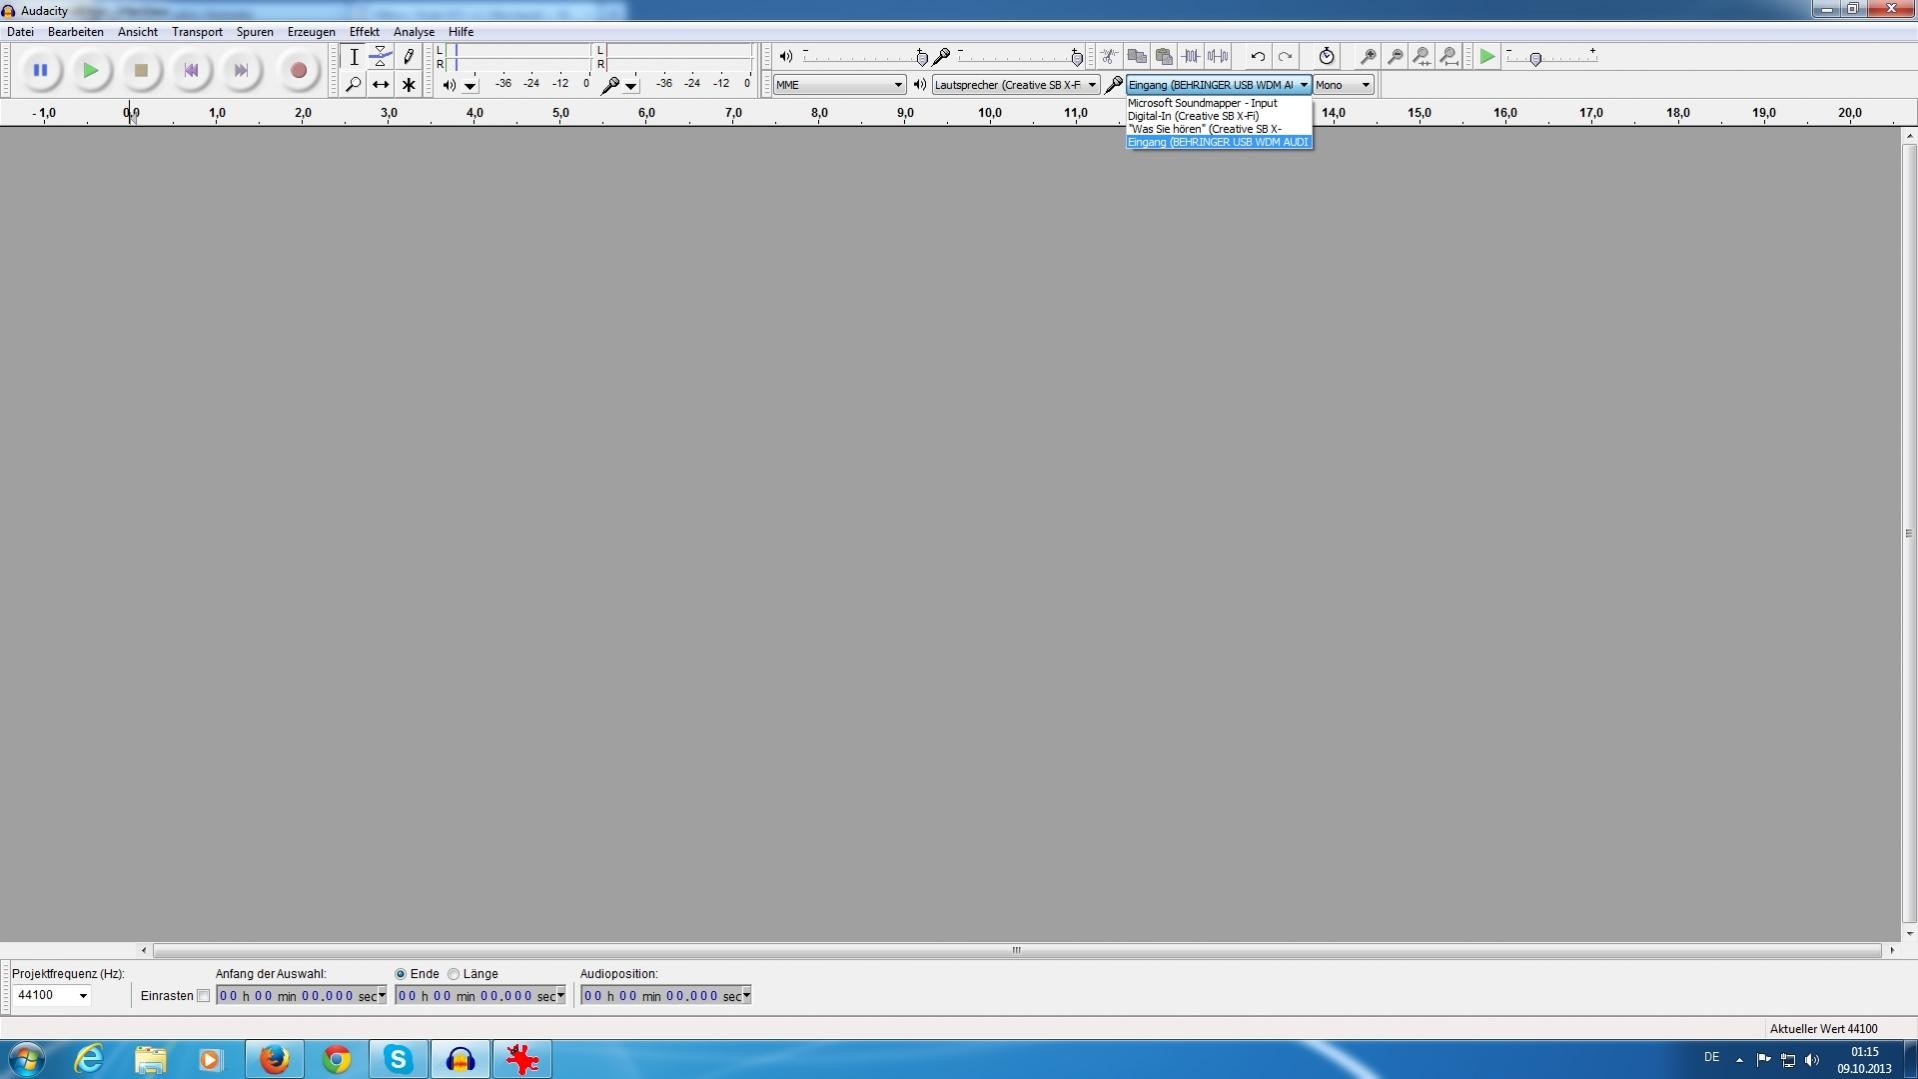The width and height of the screenshot is (1918, 1079).
Task: Click the output volume slider handle
Action: [x=922, y=58]
